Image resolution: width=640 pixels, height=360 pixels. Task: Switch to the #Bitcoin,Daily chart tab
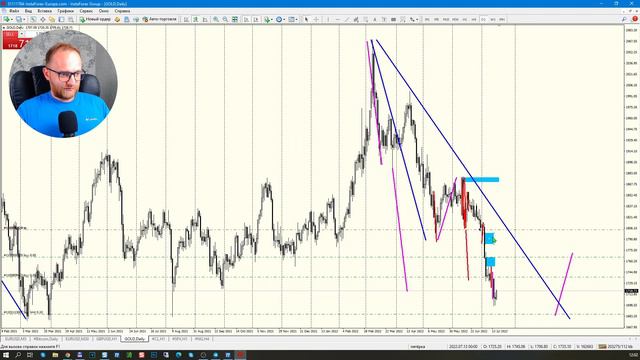coord(46,339)
